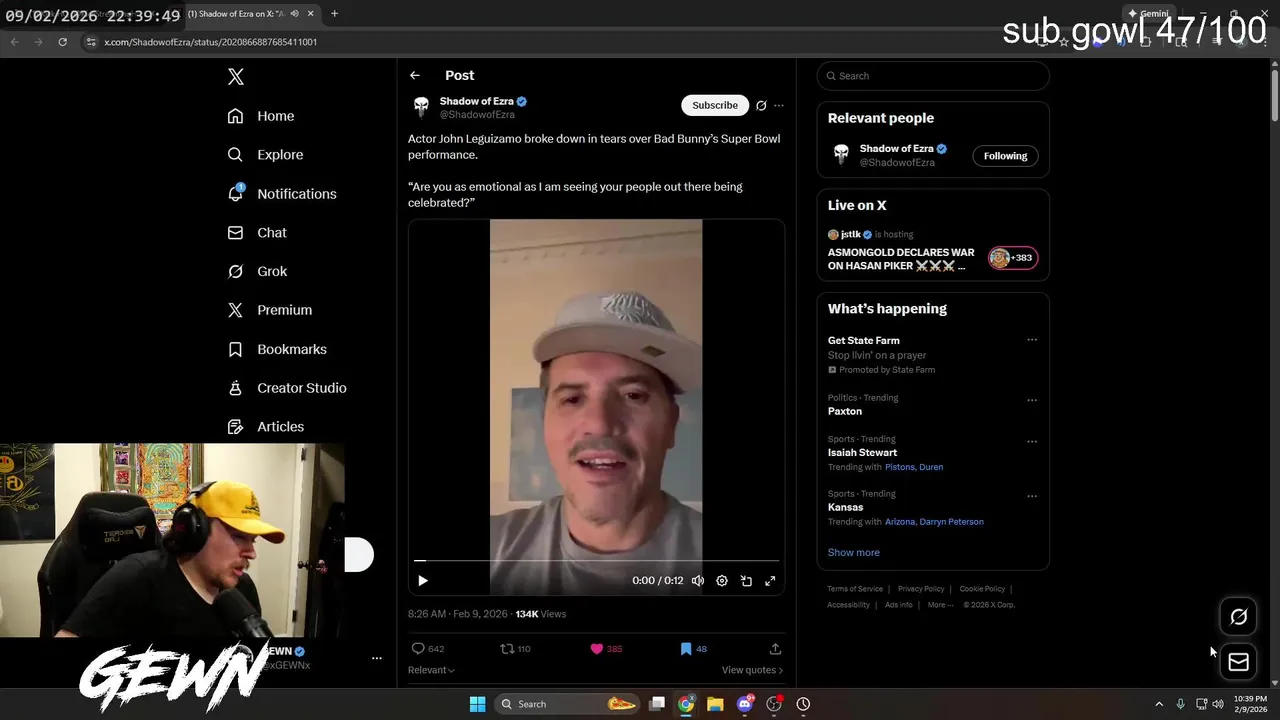The width and height of the screenshot is (1280, 720).
Task: Unlike the post showing 385 likes
Action: (x=606, y=649)
